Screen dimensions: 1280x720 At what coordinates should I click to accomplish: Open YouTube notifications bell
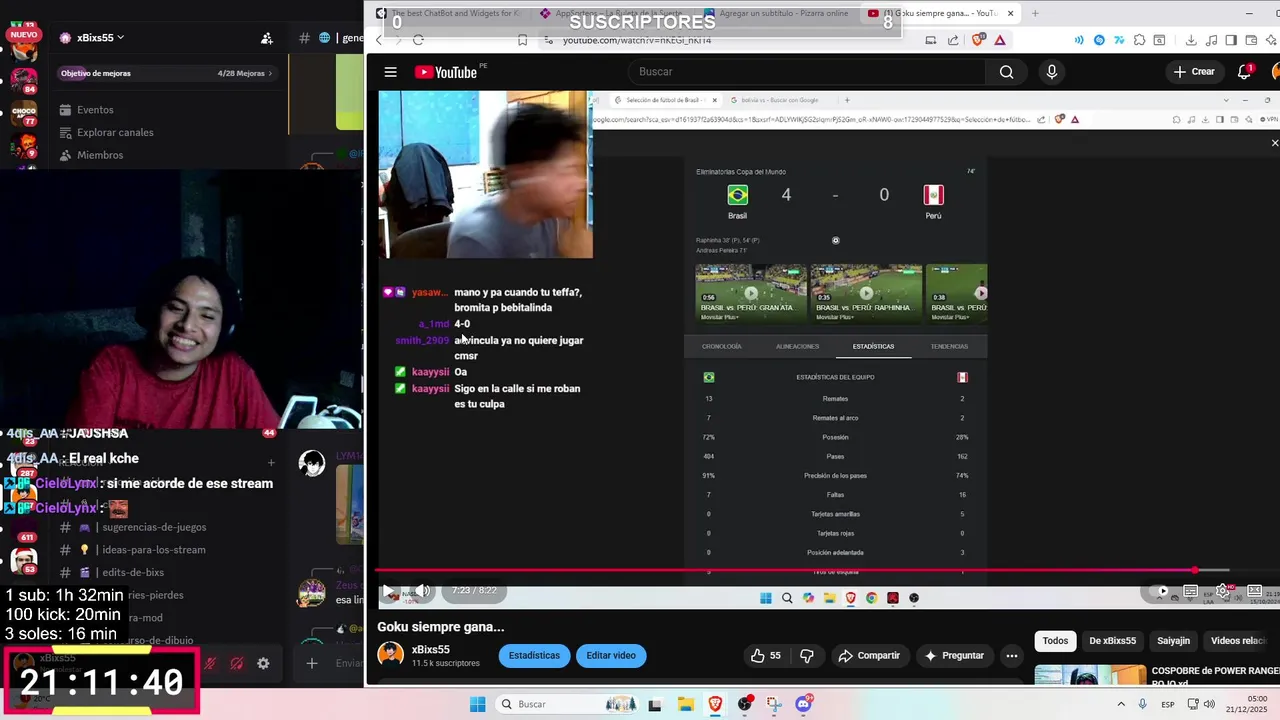pos(1245,72)
